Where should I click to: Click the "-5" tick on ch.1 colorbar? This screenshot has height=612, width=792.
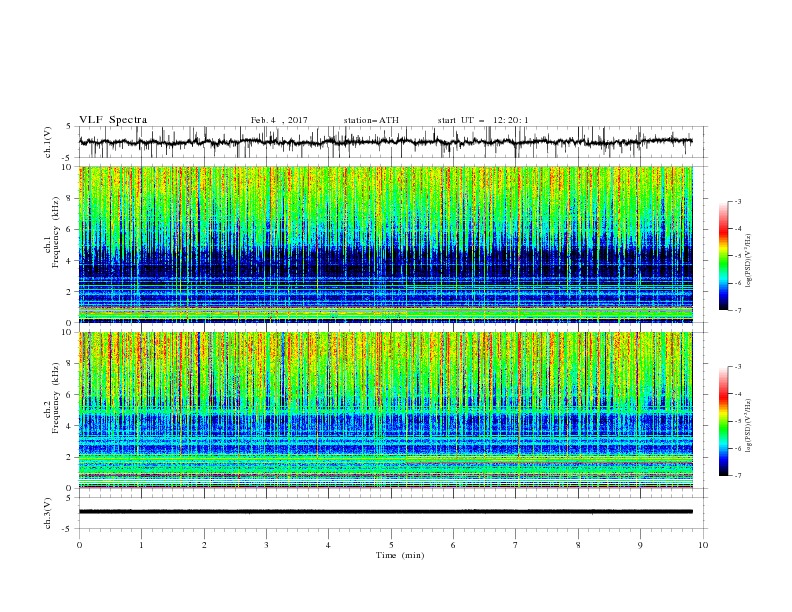pyautogui.click(x=737, y=256)
